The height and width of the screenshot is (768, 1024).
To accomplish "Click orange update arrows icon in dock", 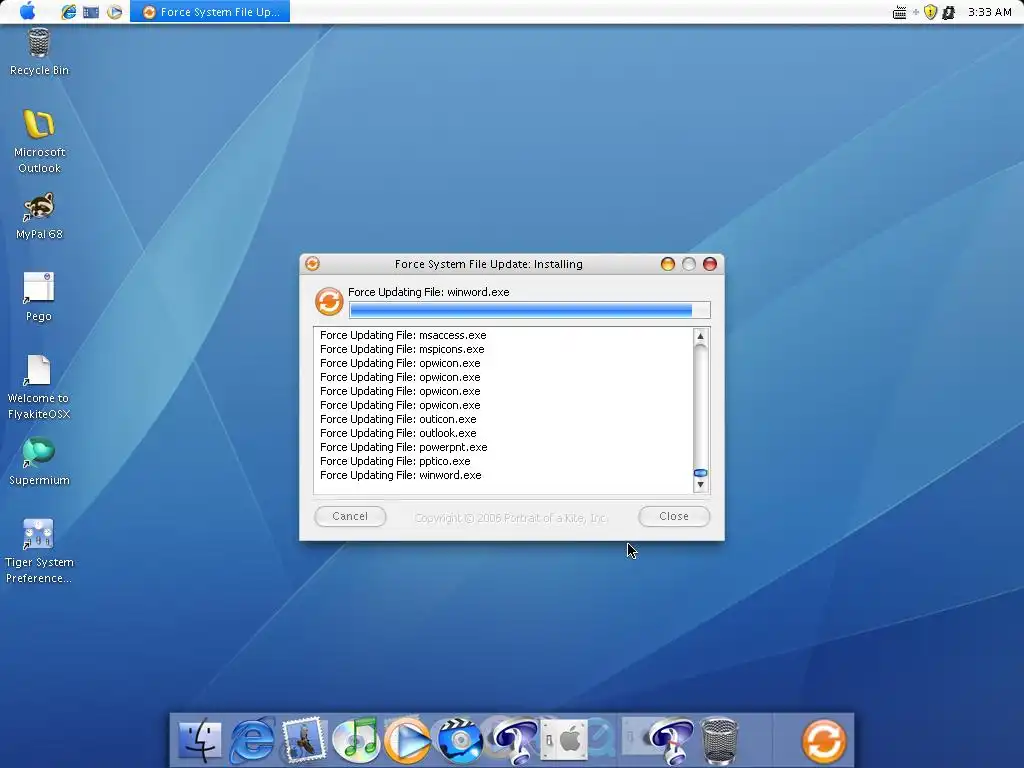I will pyautogui.click(x=824, y=741).
